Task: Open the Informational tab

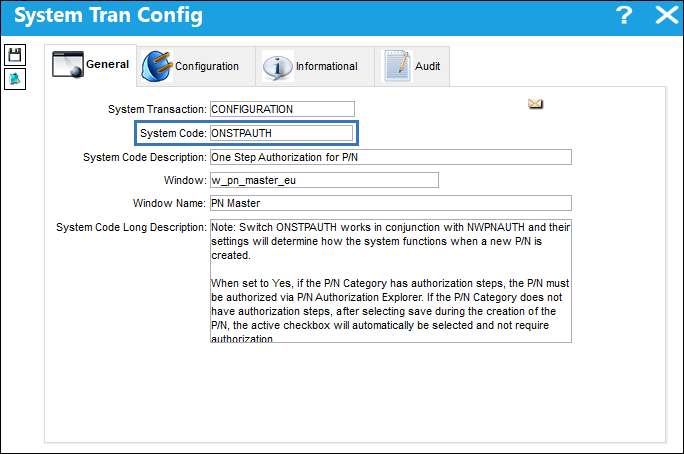Action: point(315,66)
